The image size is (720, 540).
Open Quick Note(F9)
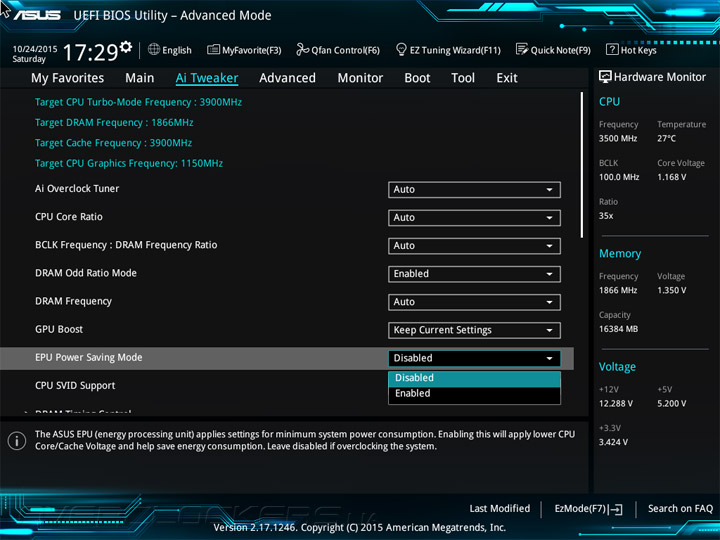(553, 50)
